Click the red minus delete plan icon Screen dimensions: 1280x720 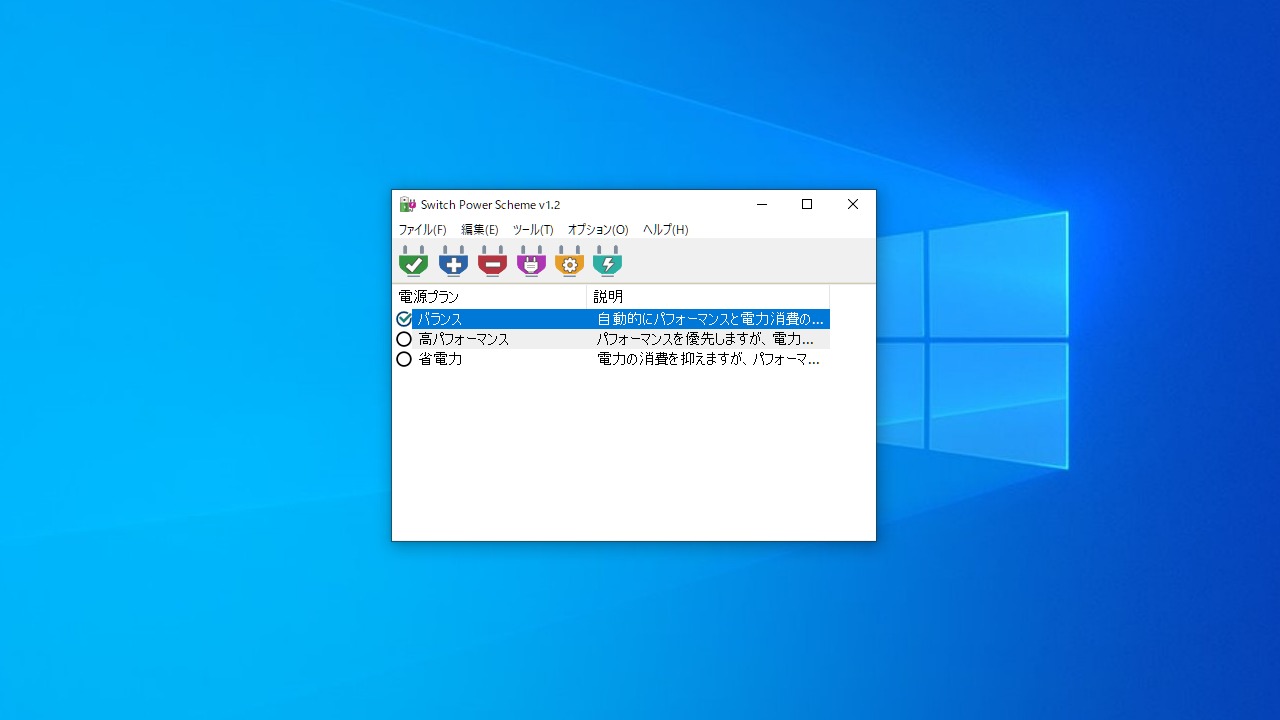click(x=492, y=261)
